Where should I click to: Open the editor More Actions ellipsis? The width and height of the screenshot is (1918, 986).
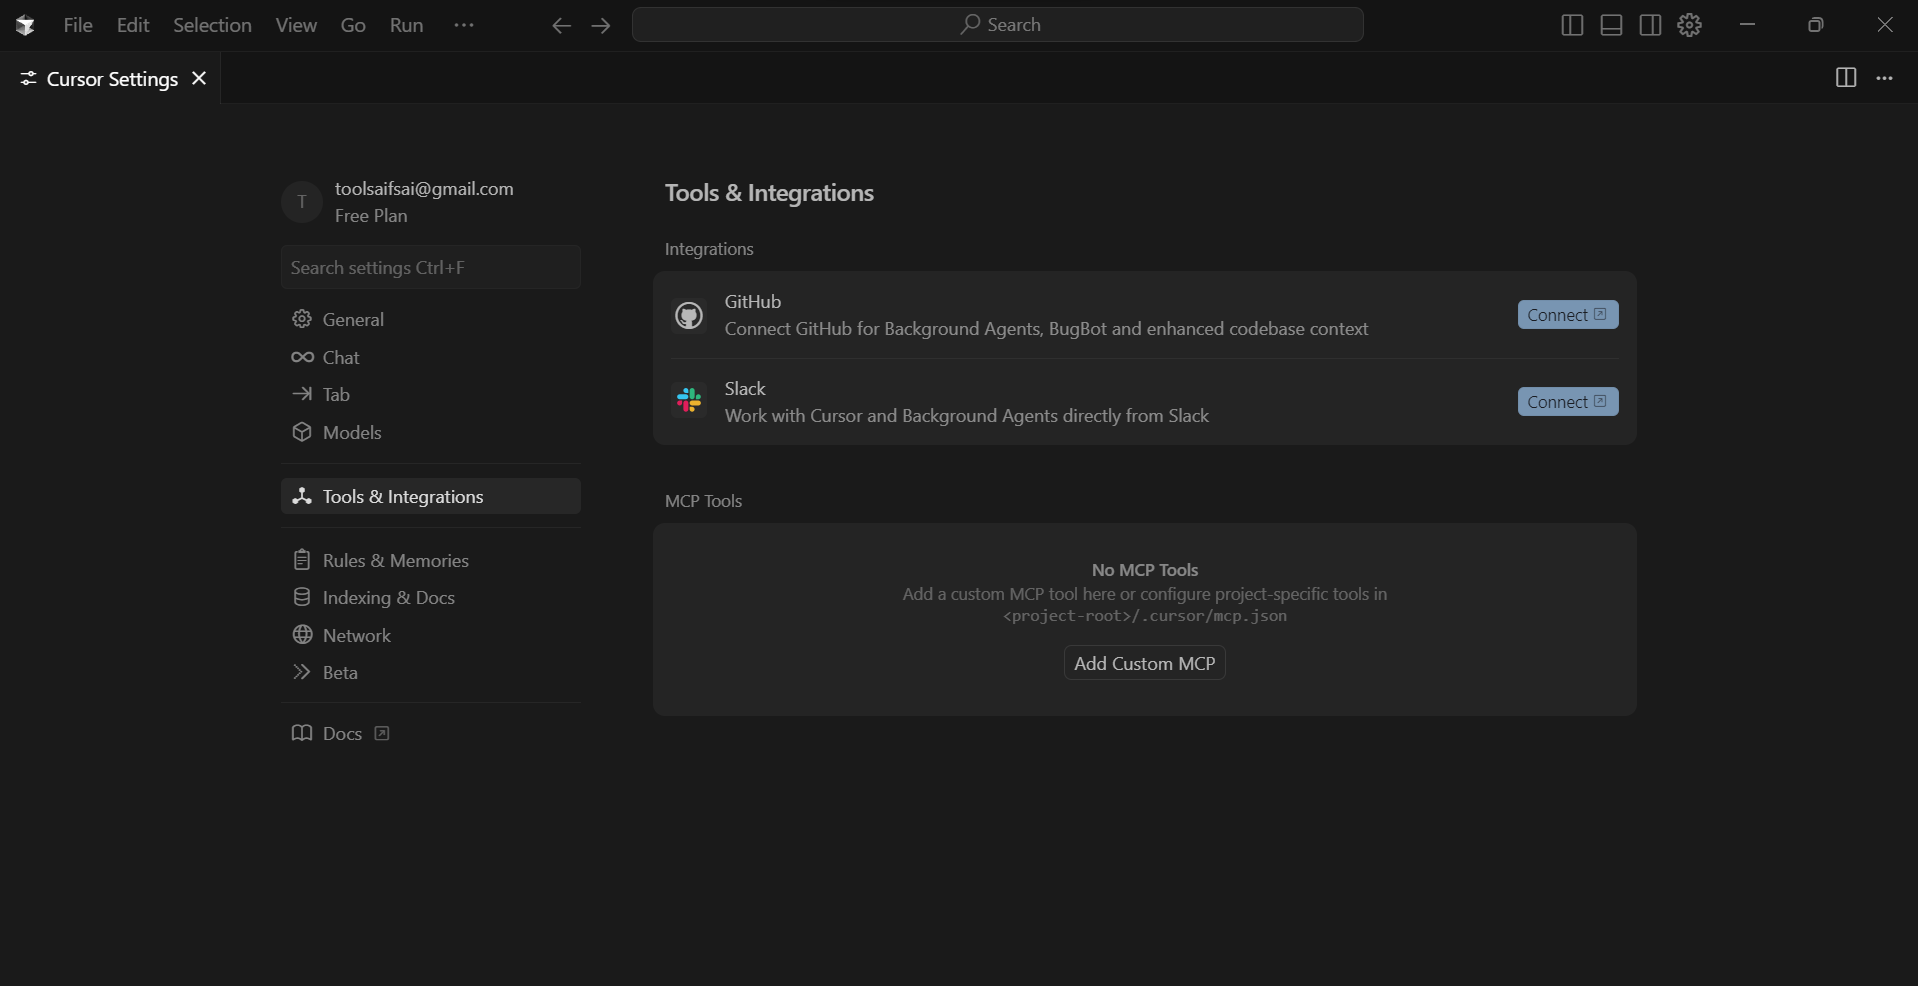tap(1885, 78)
